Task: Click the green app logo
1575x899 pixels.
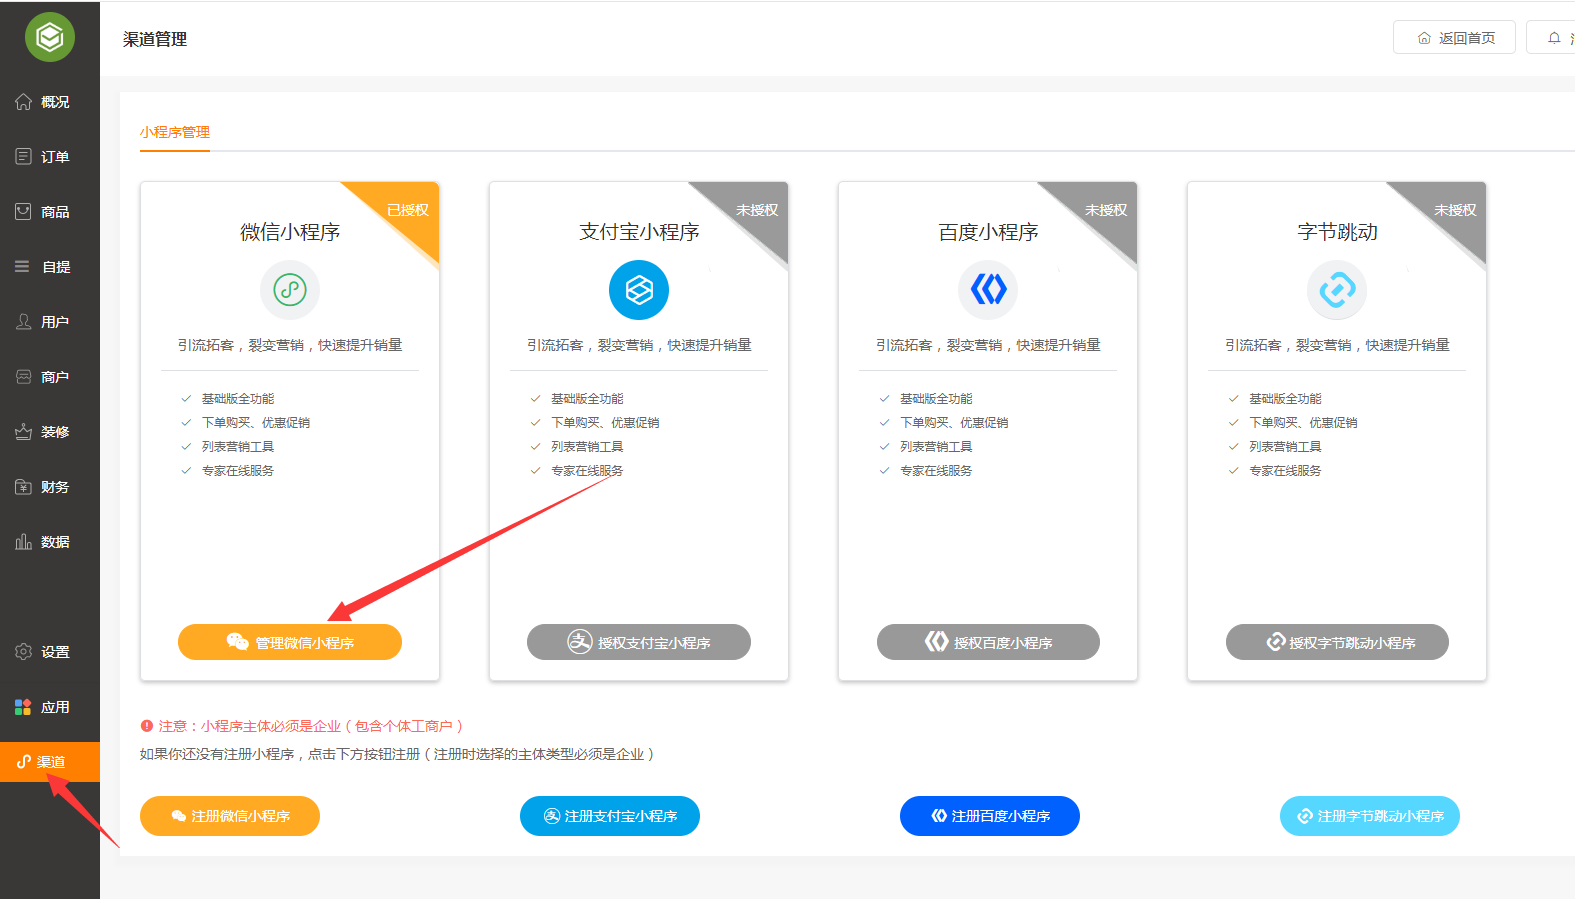Action: pyautogui.click(x=49, y=37)
